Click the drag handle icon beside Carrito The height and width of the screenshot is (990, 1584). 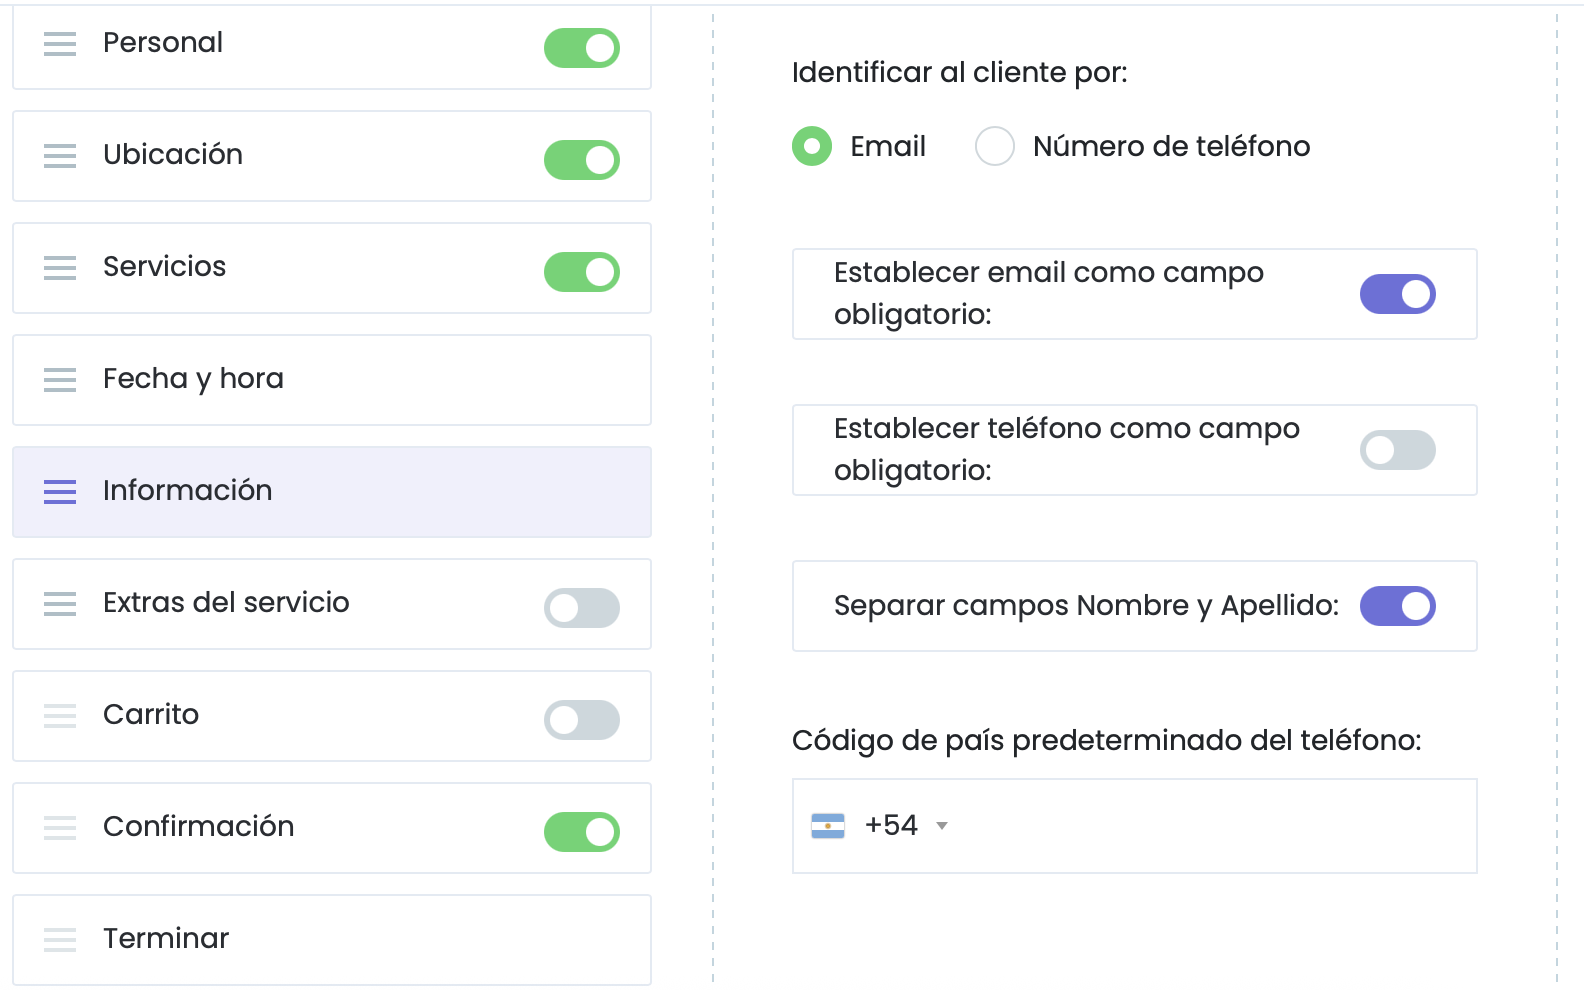click(x=60, y=716)
